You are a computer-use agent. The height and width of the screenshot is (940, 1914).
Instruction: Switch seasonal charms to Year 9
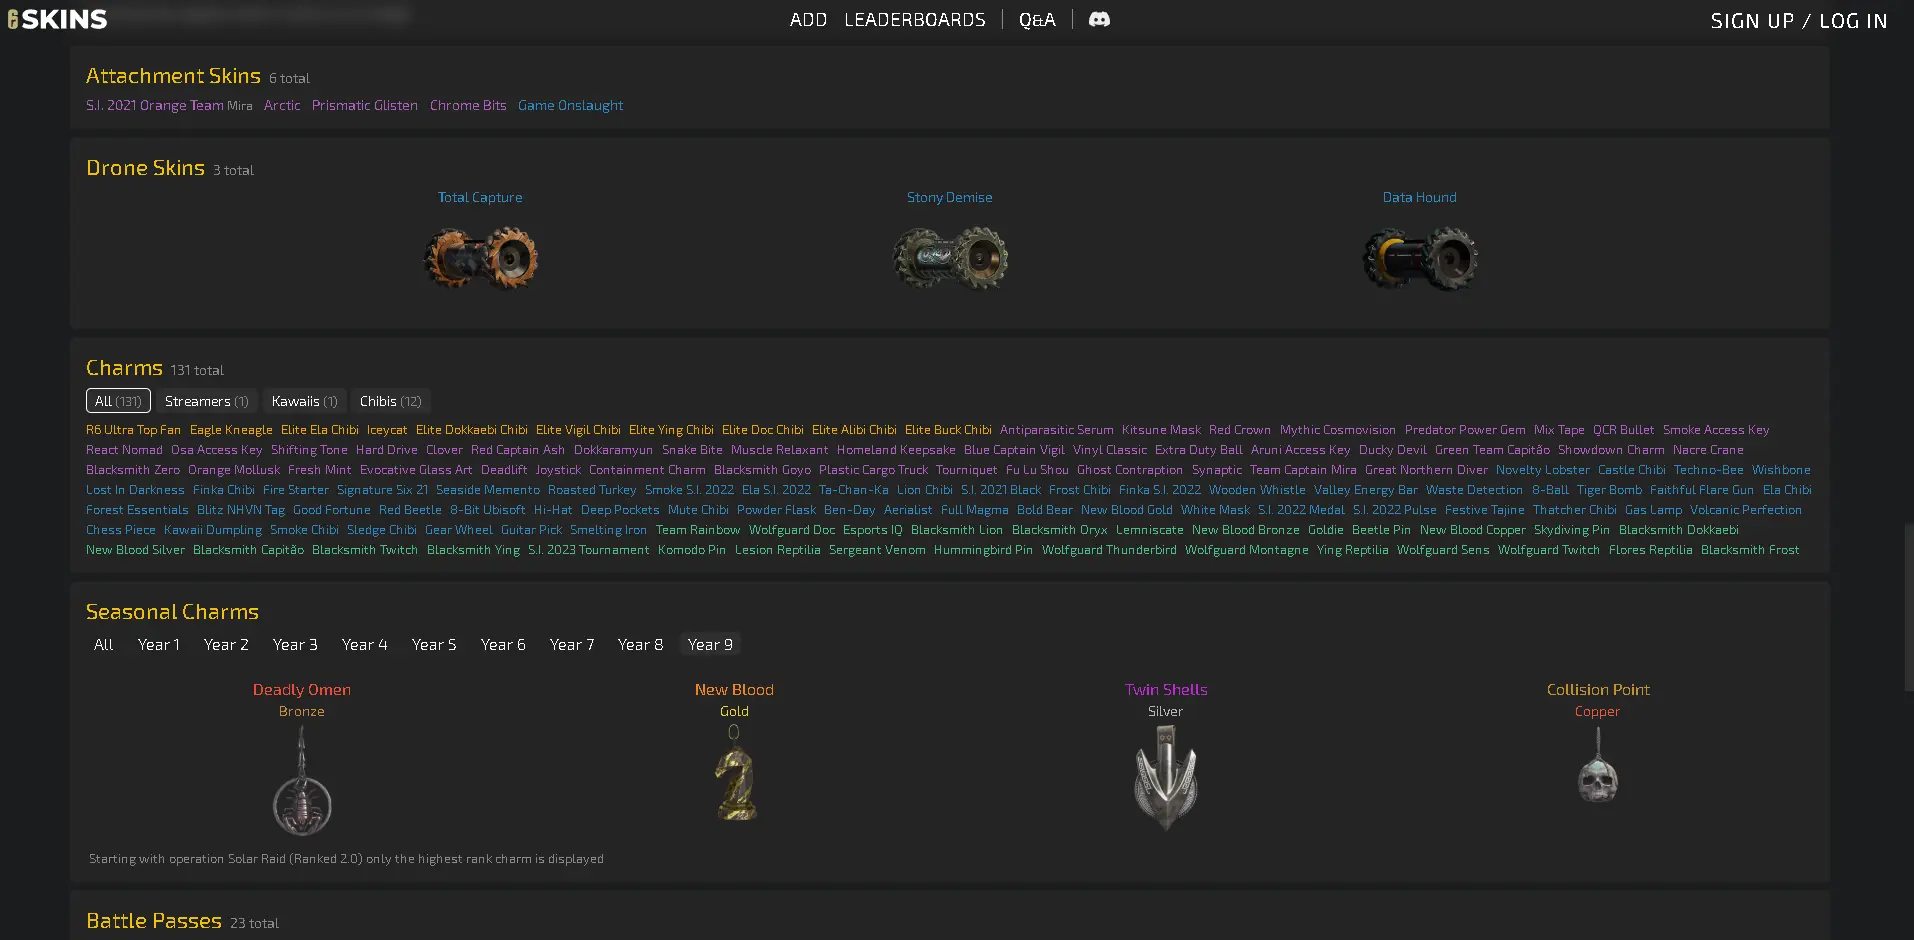tap(710, 645)
